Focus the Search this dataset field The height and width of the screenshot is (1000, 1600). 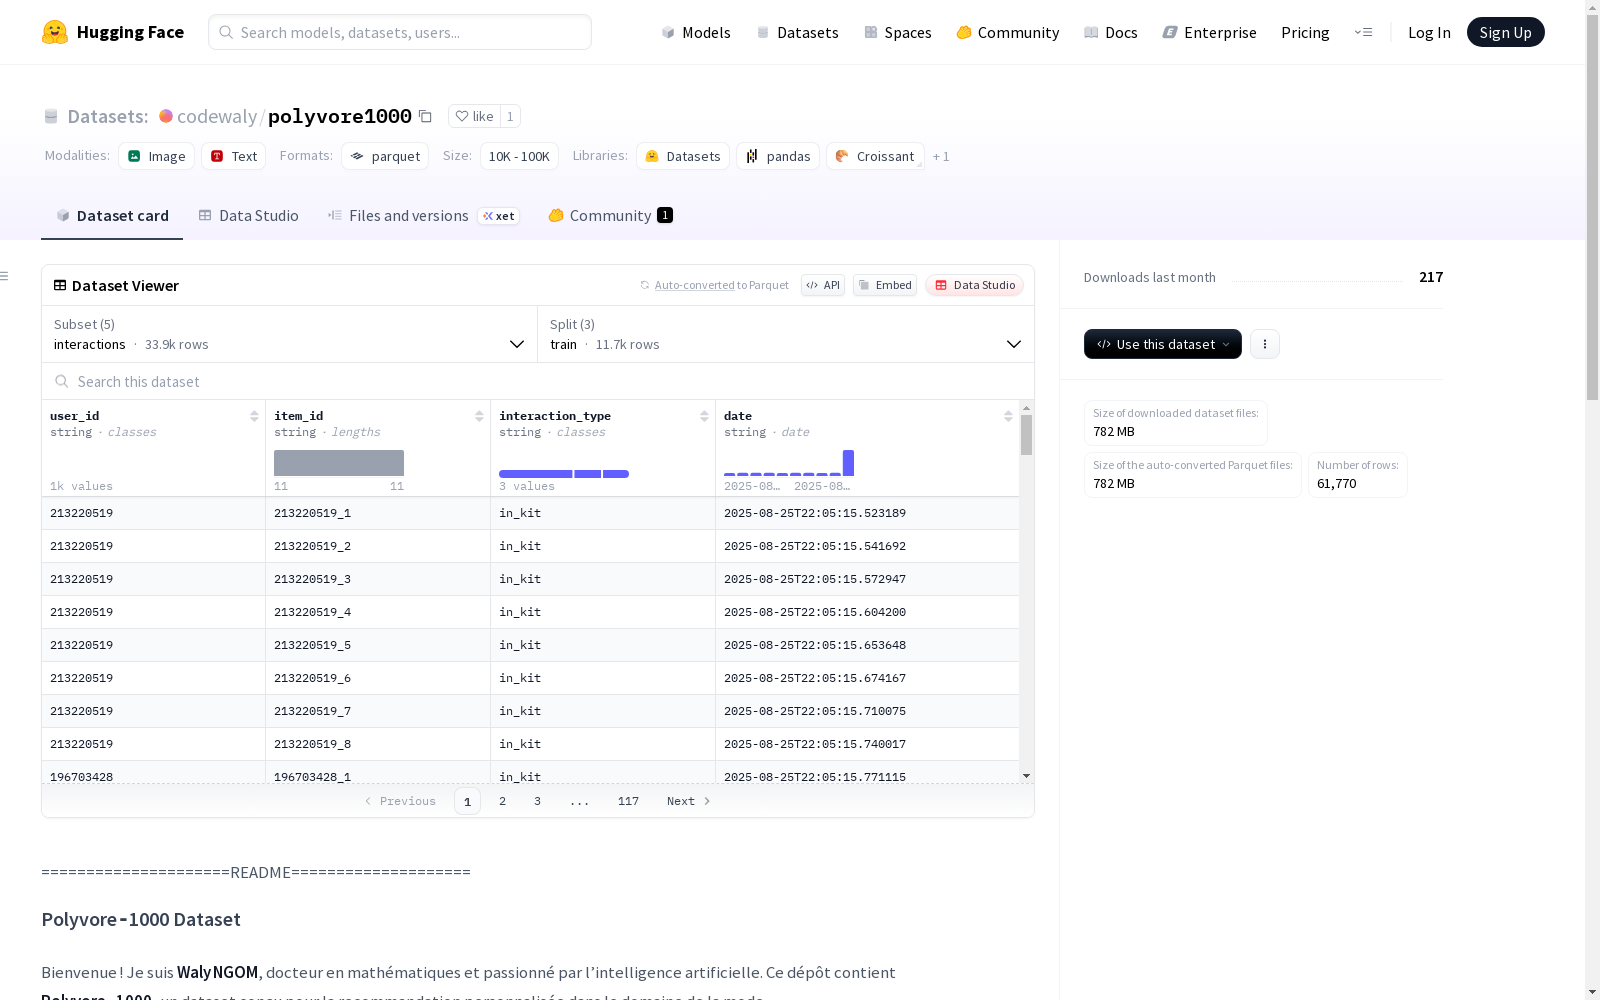tap(538, 381)
